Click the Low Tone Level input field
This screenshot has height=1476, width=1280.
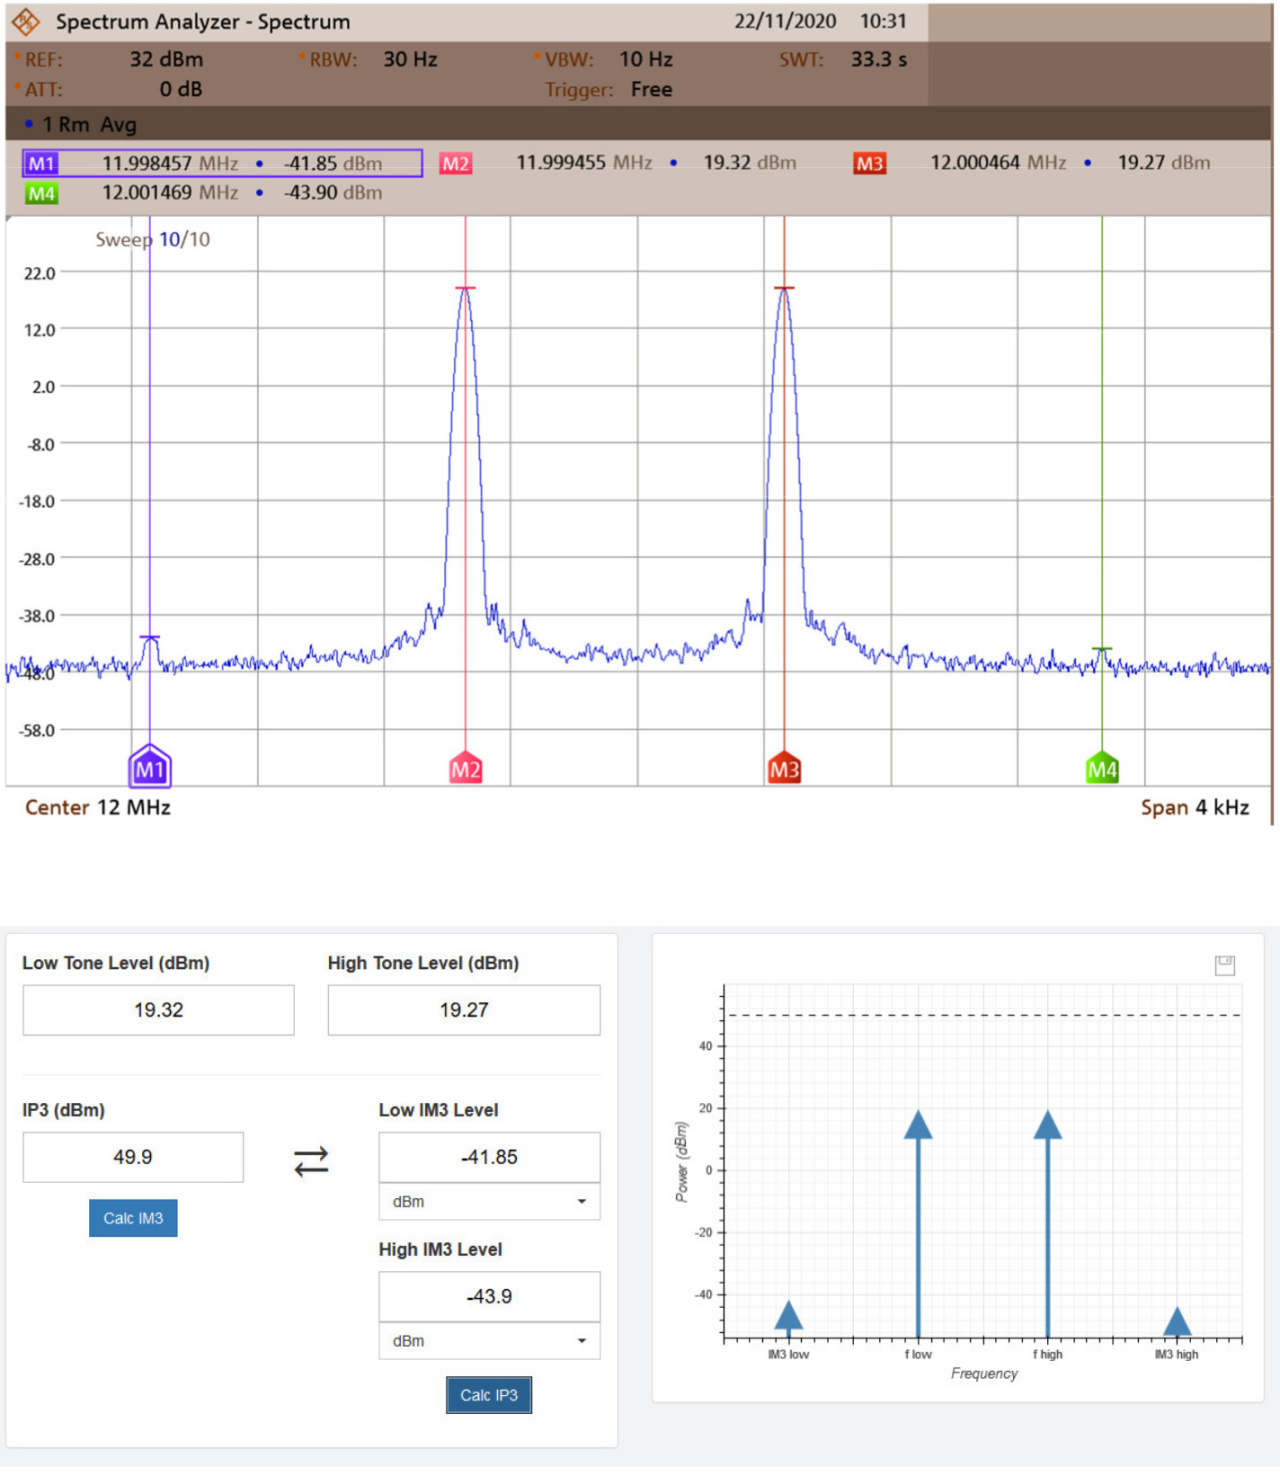(159, 1010)
